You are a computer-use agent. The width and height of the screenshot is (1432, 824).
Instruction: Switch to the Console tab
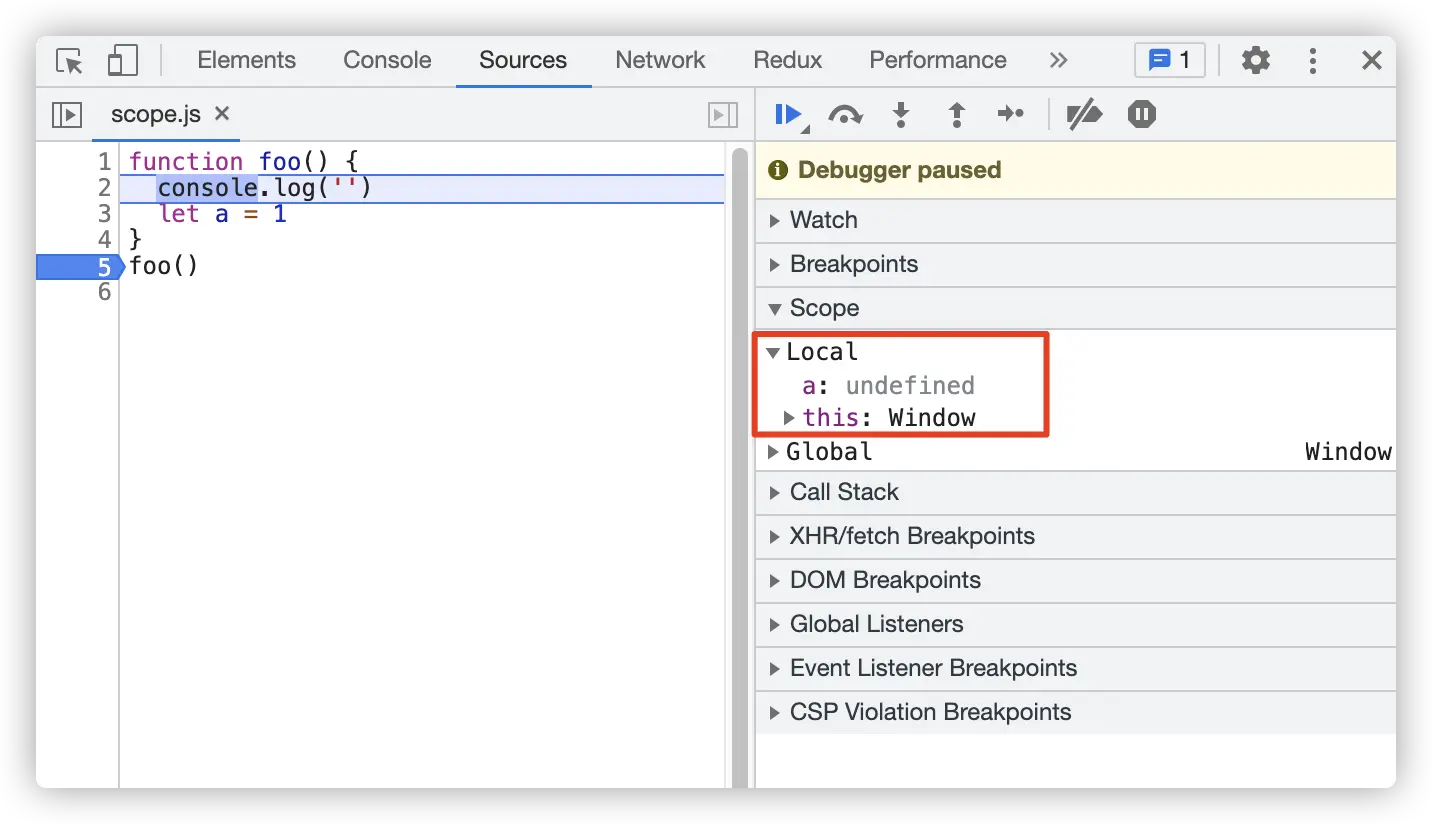(x=387, y=60)
